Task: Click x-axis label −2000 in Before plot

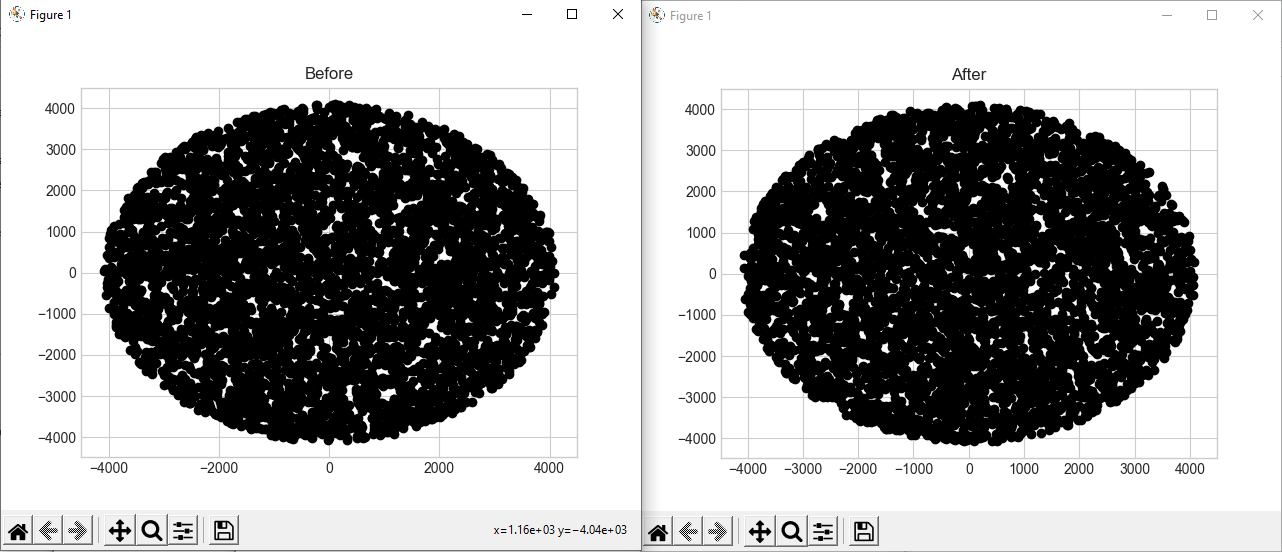Action: coord(219,468)
